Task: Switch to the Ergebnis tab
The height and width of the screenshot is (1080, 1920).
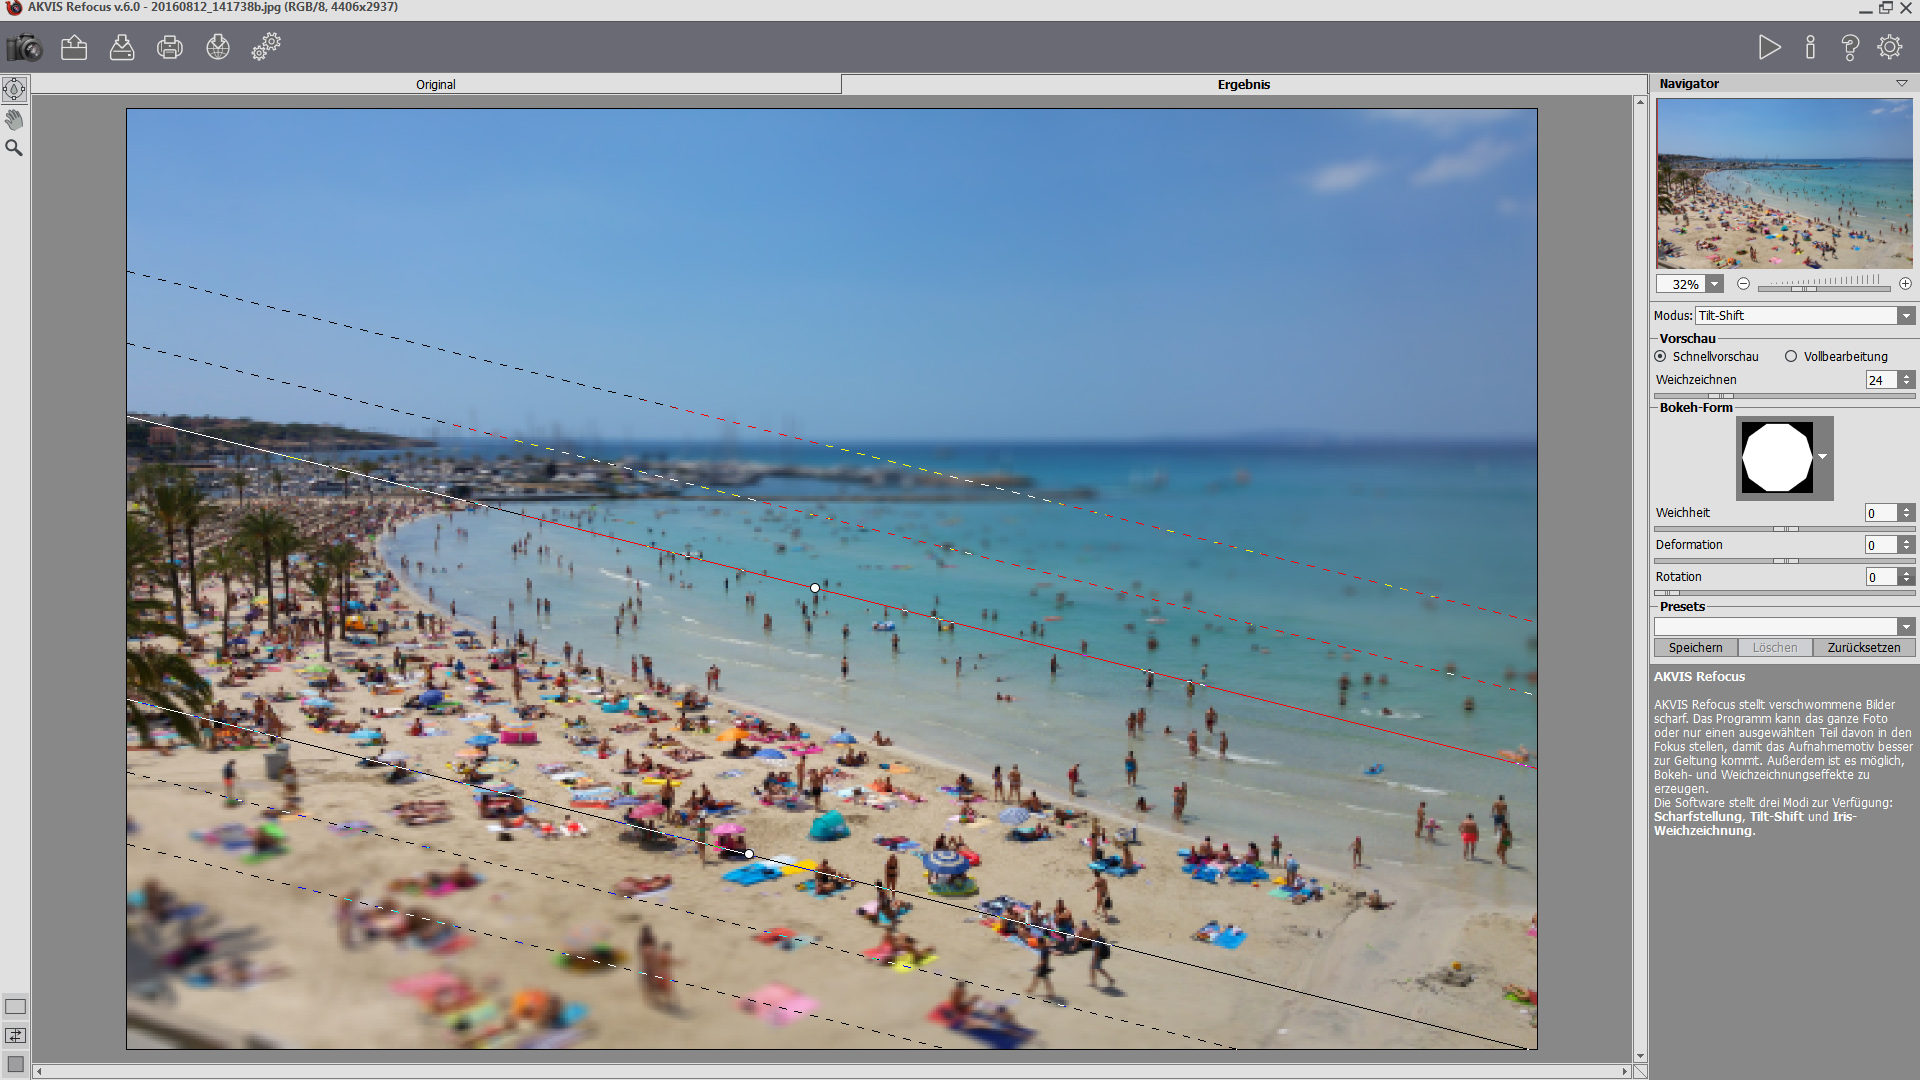Action: pos(1243,85)
